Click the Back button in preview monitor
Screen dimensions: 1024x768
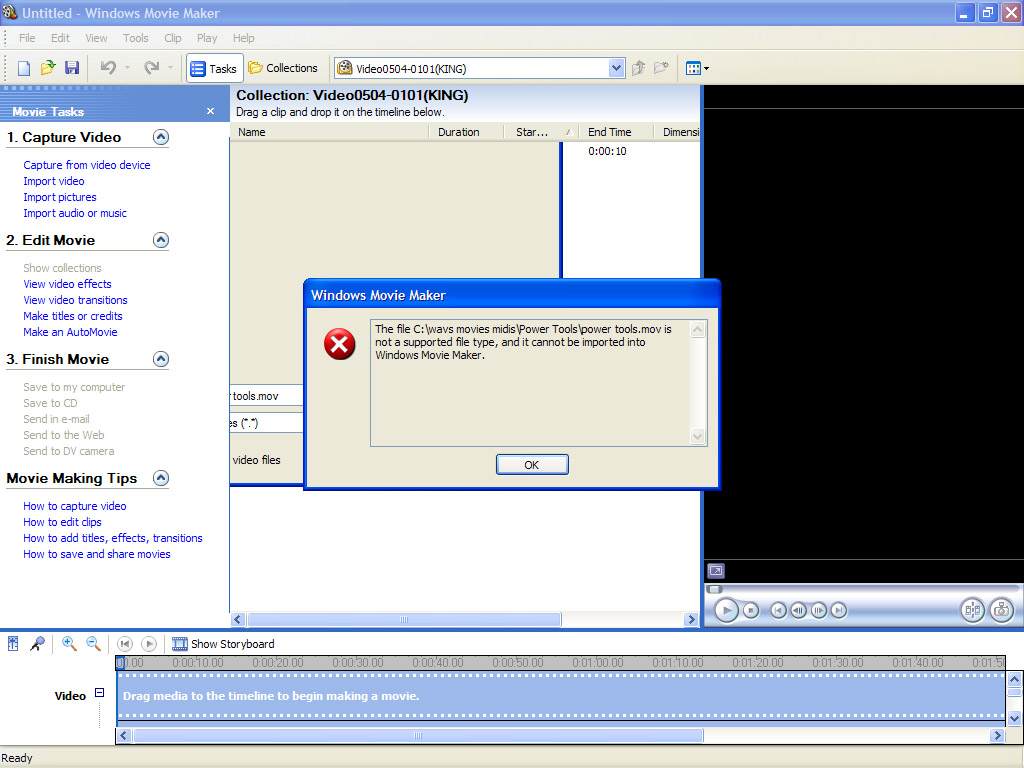778,611
